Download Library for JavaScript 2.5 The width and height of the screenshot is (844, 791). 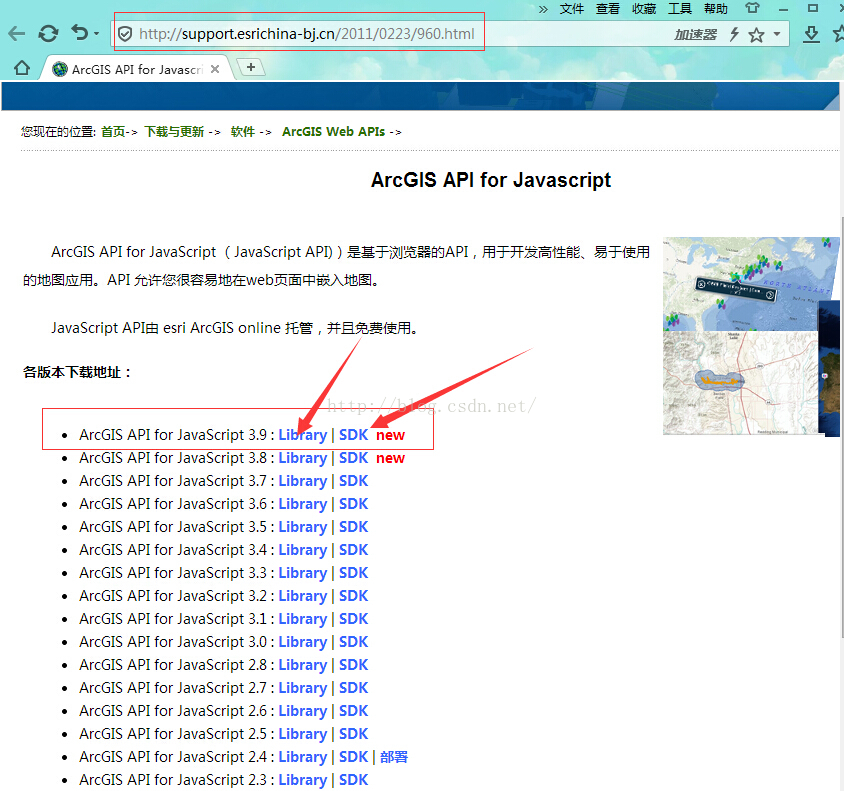coord(303,734)
